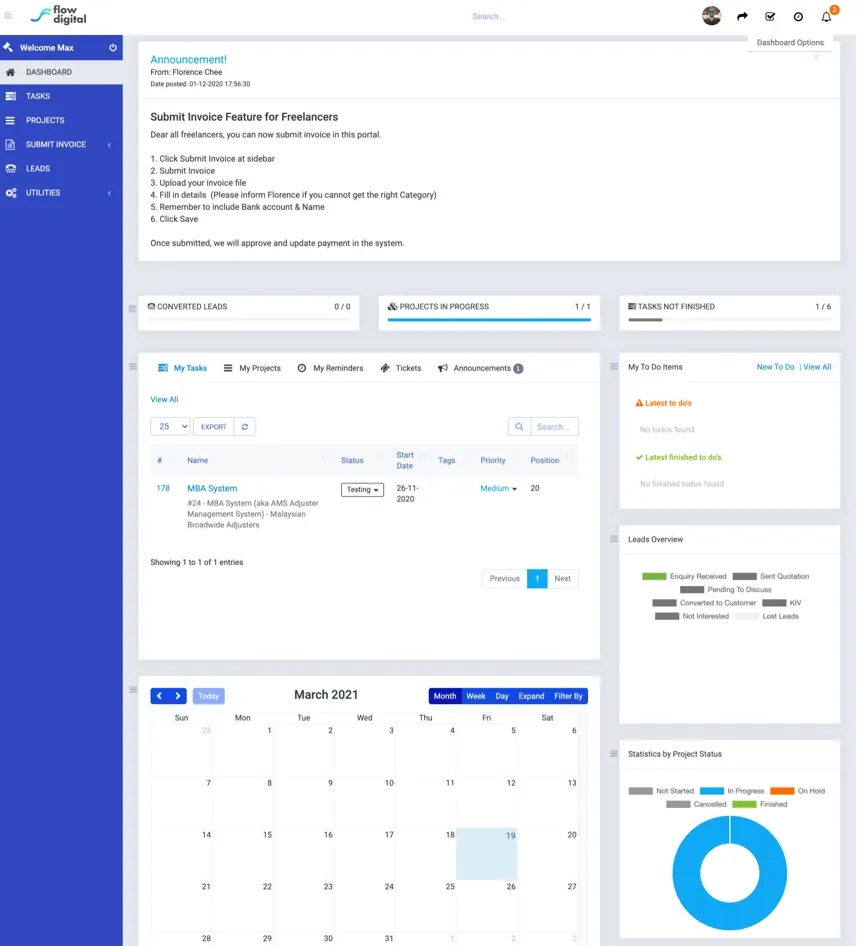Open the to-do checkmark icon in header
The height and width of the screenshot is (946, 860).
click(770, 16)
